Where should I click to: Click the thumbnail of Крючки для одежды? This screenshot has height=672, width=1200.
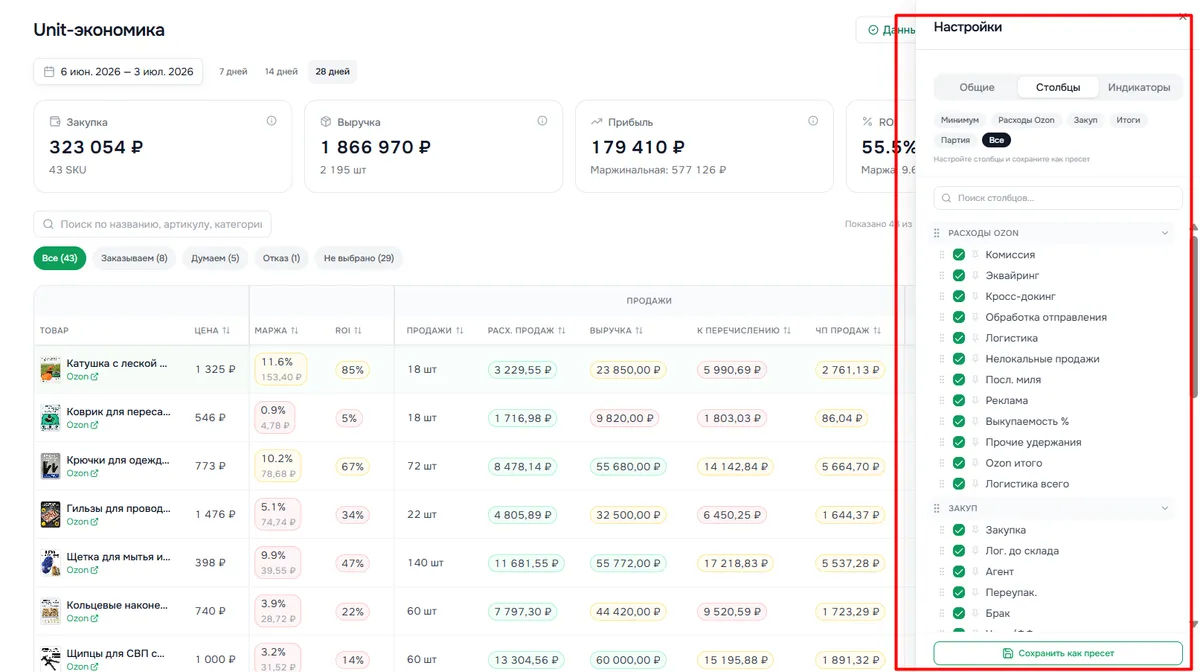[50, 466]
